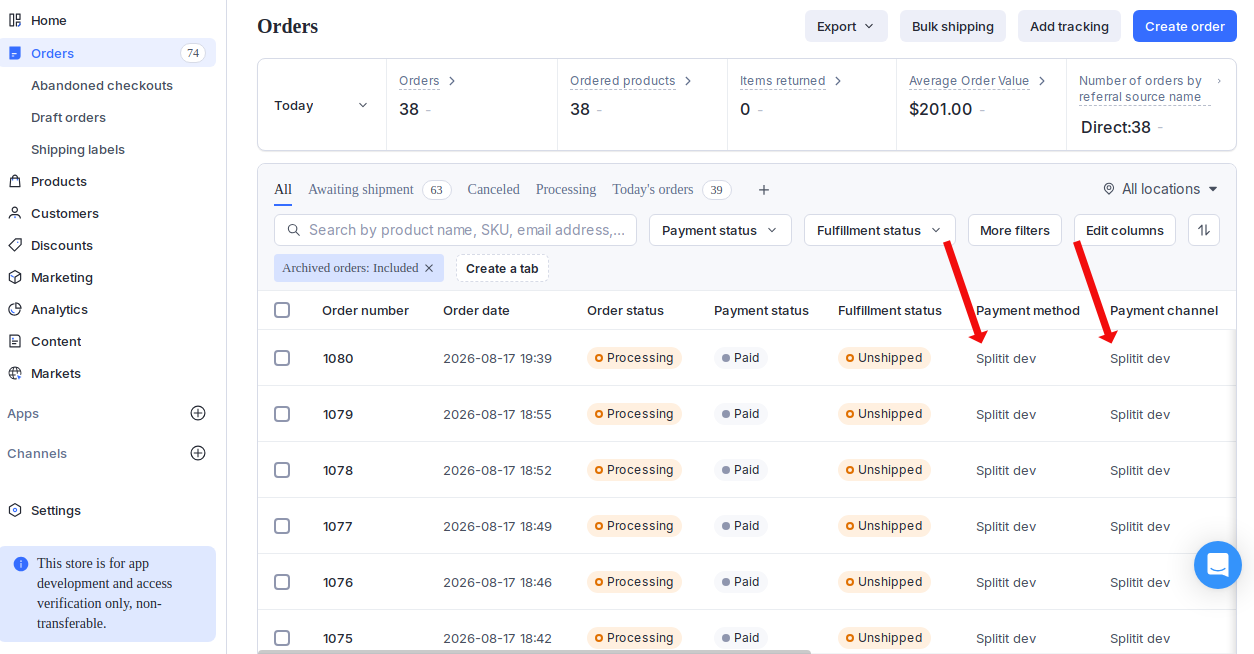Remove the Archived orders filter chip

pyautogui.click(x=429, y=268)
